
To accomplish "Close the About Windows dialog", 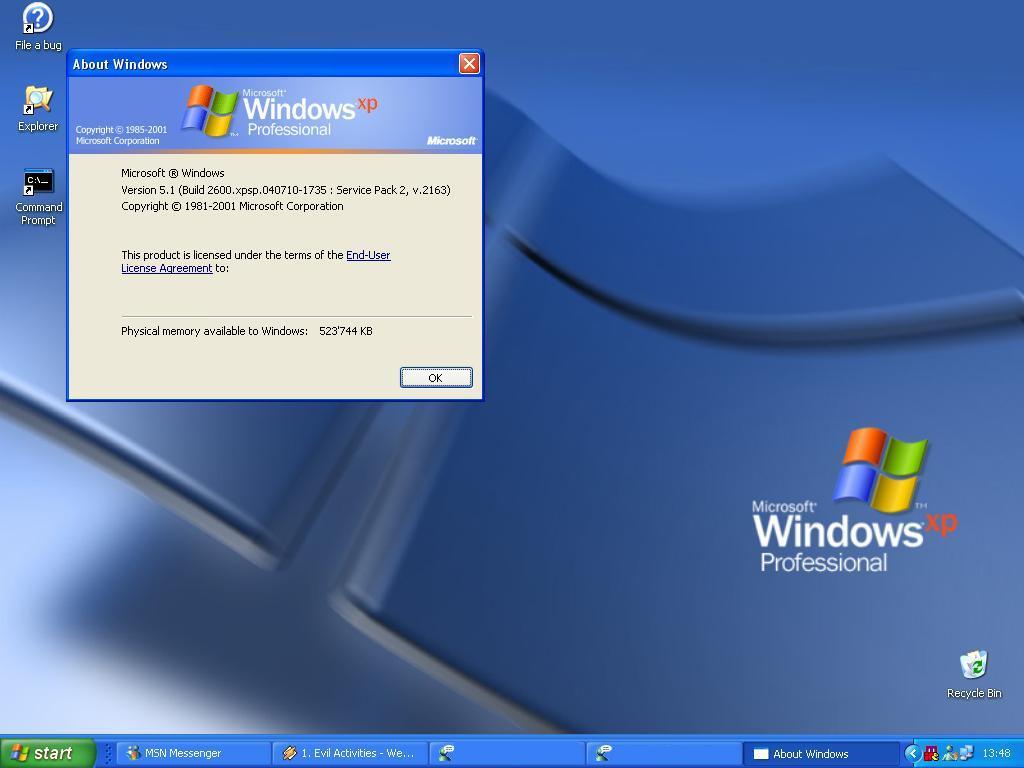I will [469, 63].
